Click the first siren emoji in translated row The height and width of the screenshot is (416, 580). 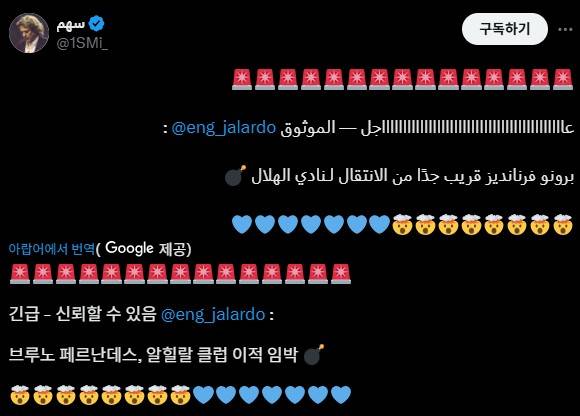[x=20, y=274]
